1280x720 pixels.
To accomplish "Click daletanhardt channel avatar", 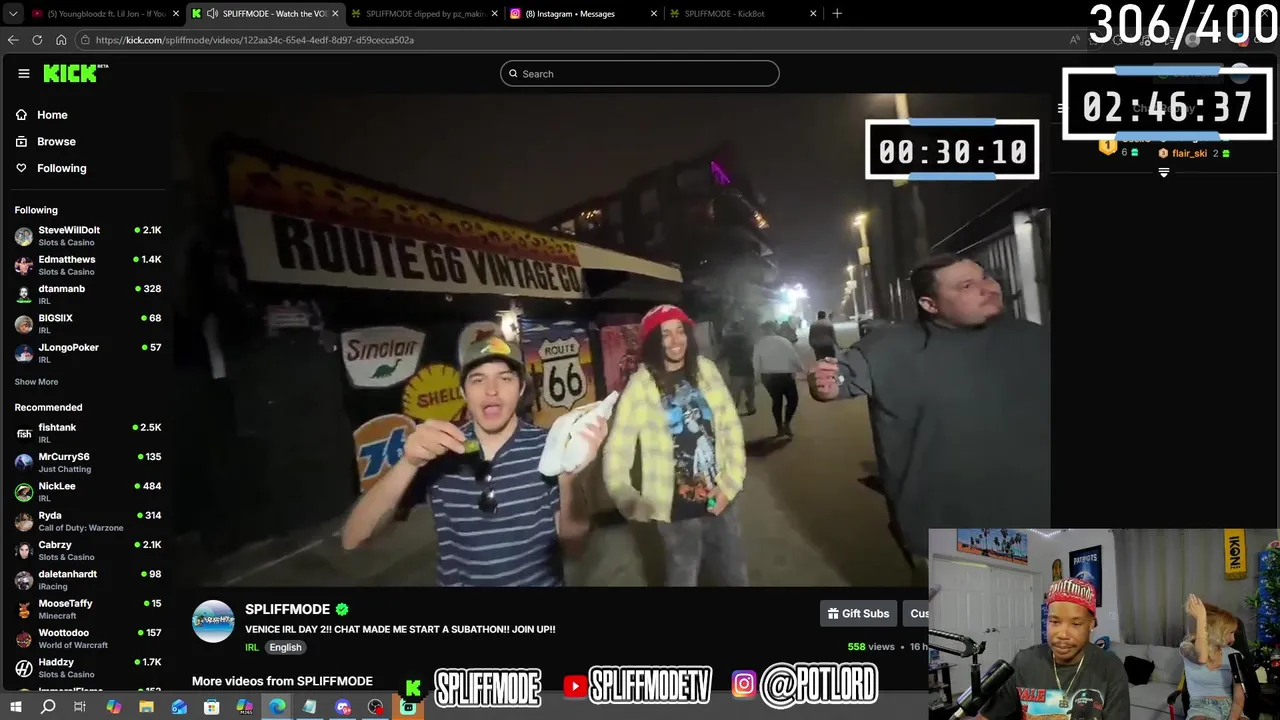I will tap(23, 580).
